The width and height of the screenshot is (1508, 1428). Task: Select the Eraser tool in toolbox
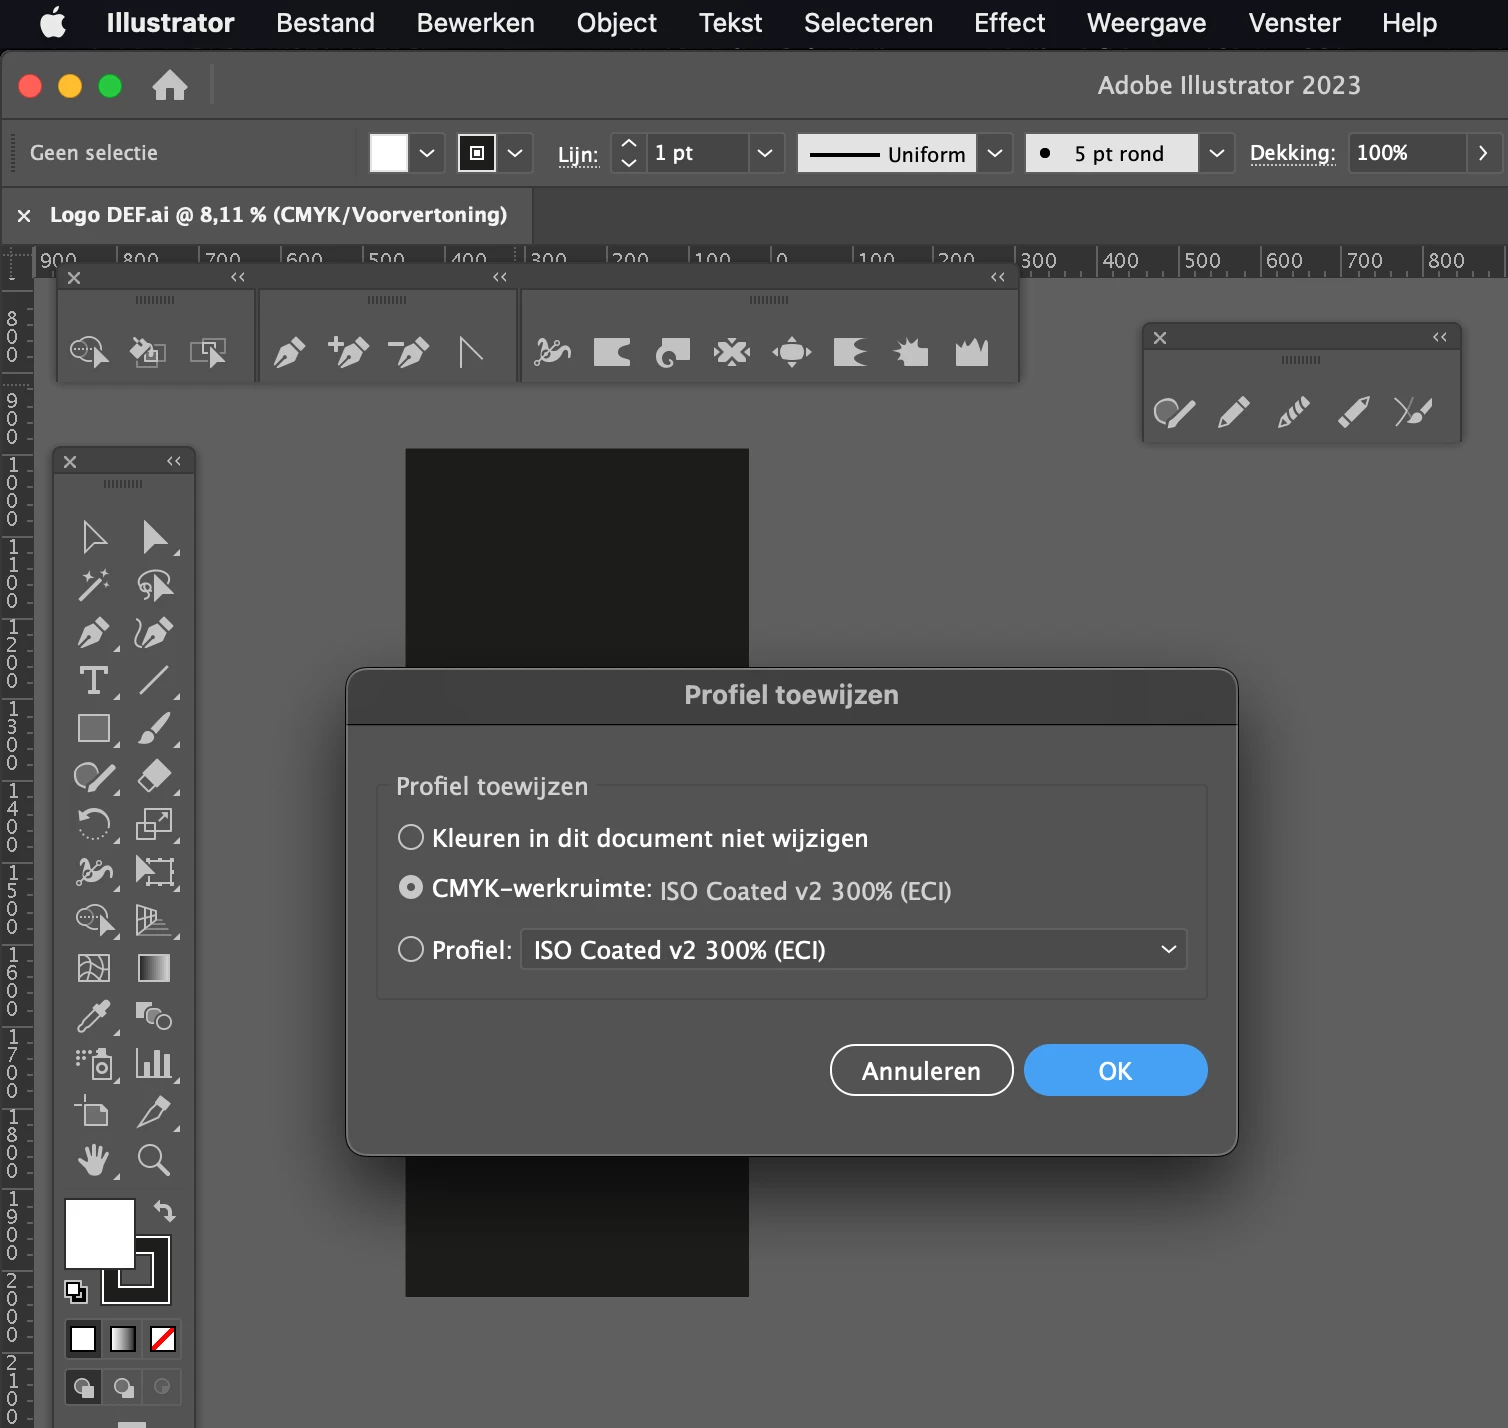154,776
